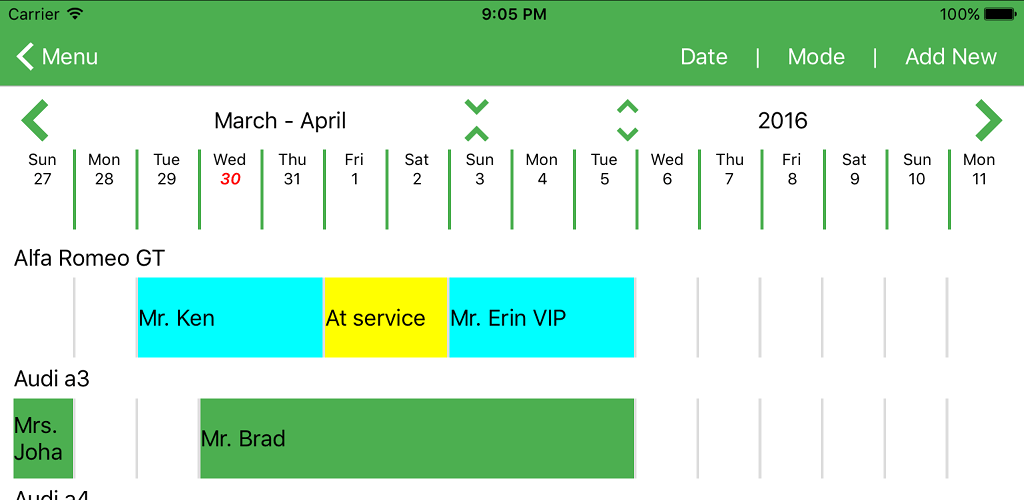
Task: Open Mr. Brad's green Audi a3 booking
Action: 417,438
